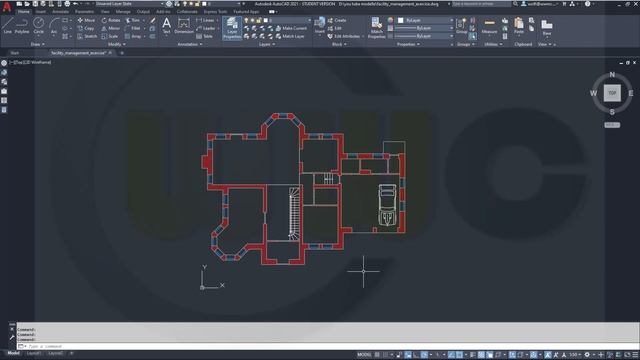The image size is (640, 360).
Task: Activate the Rotate command
Action: pyautogui.click(x=111, y=20)
